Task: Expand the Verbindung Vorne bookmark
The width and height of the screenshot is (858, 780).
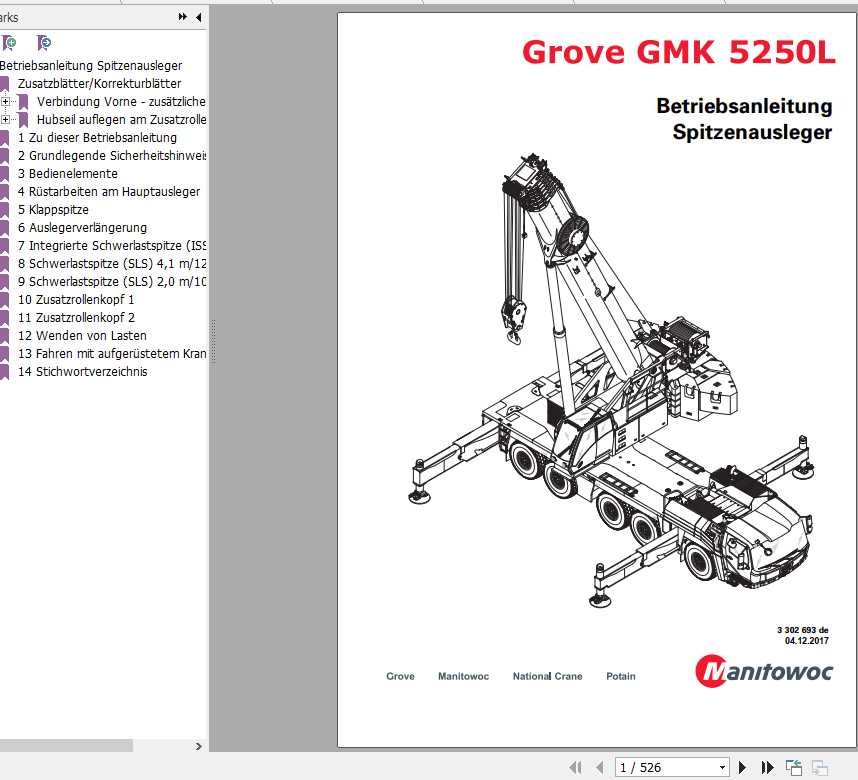Action: tap(5, 101)
